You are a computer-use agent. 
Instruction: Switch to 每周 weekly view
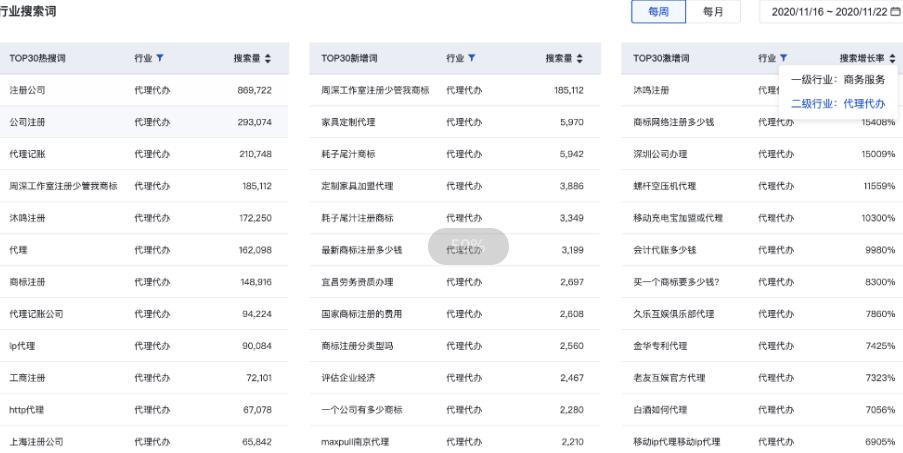point(658,11)
